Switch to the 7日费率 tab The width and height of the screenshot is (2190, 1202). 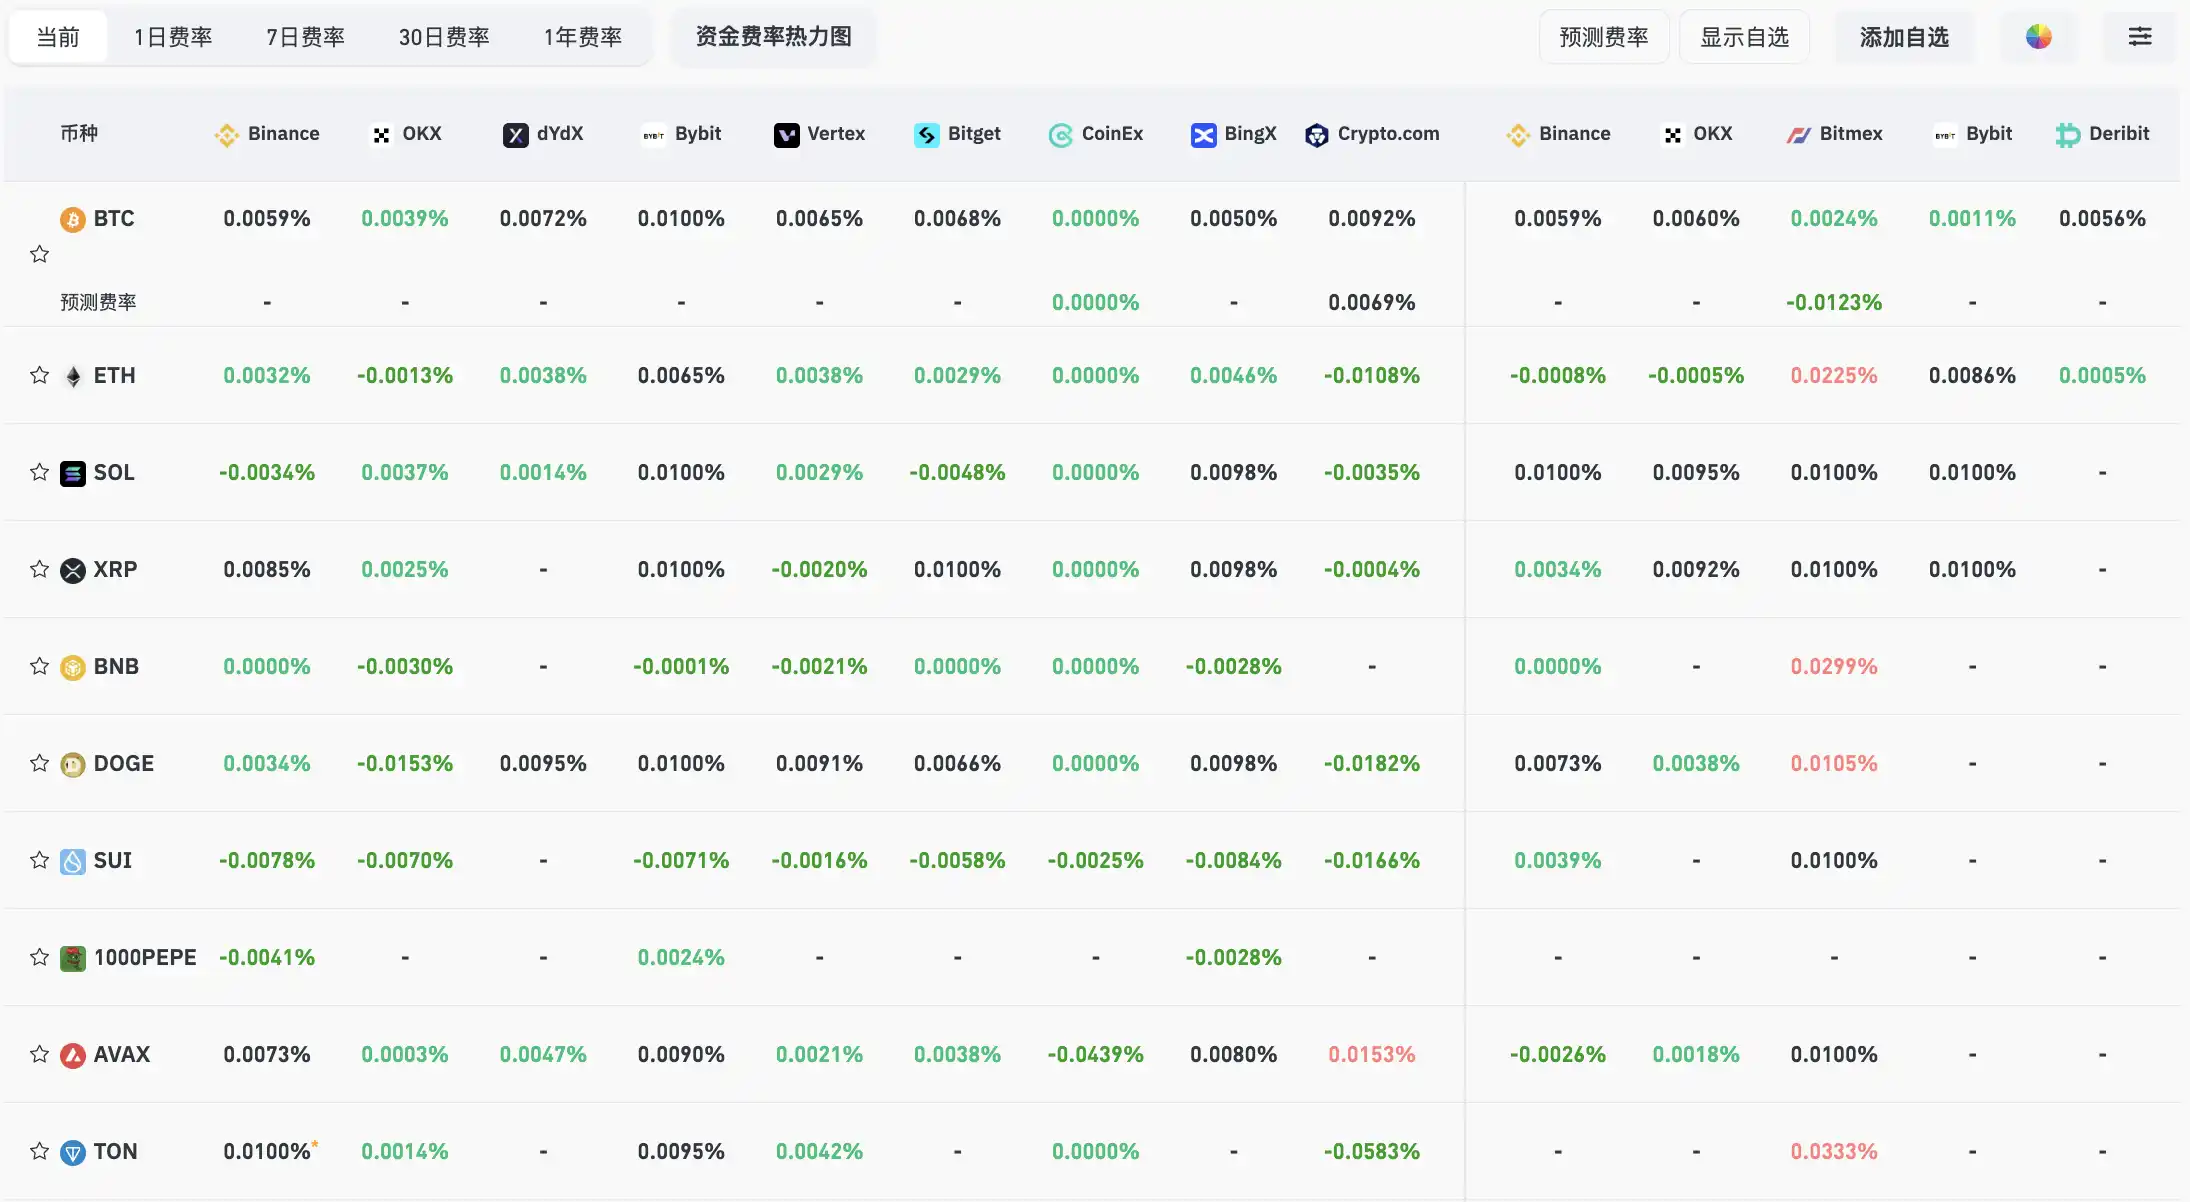[305, 37]
